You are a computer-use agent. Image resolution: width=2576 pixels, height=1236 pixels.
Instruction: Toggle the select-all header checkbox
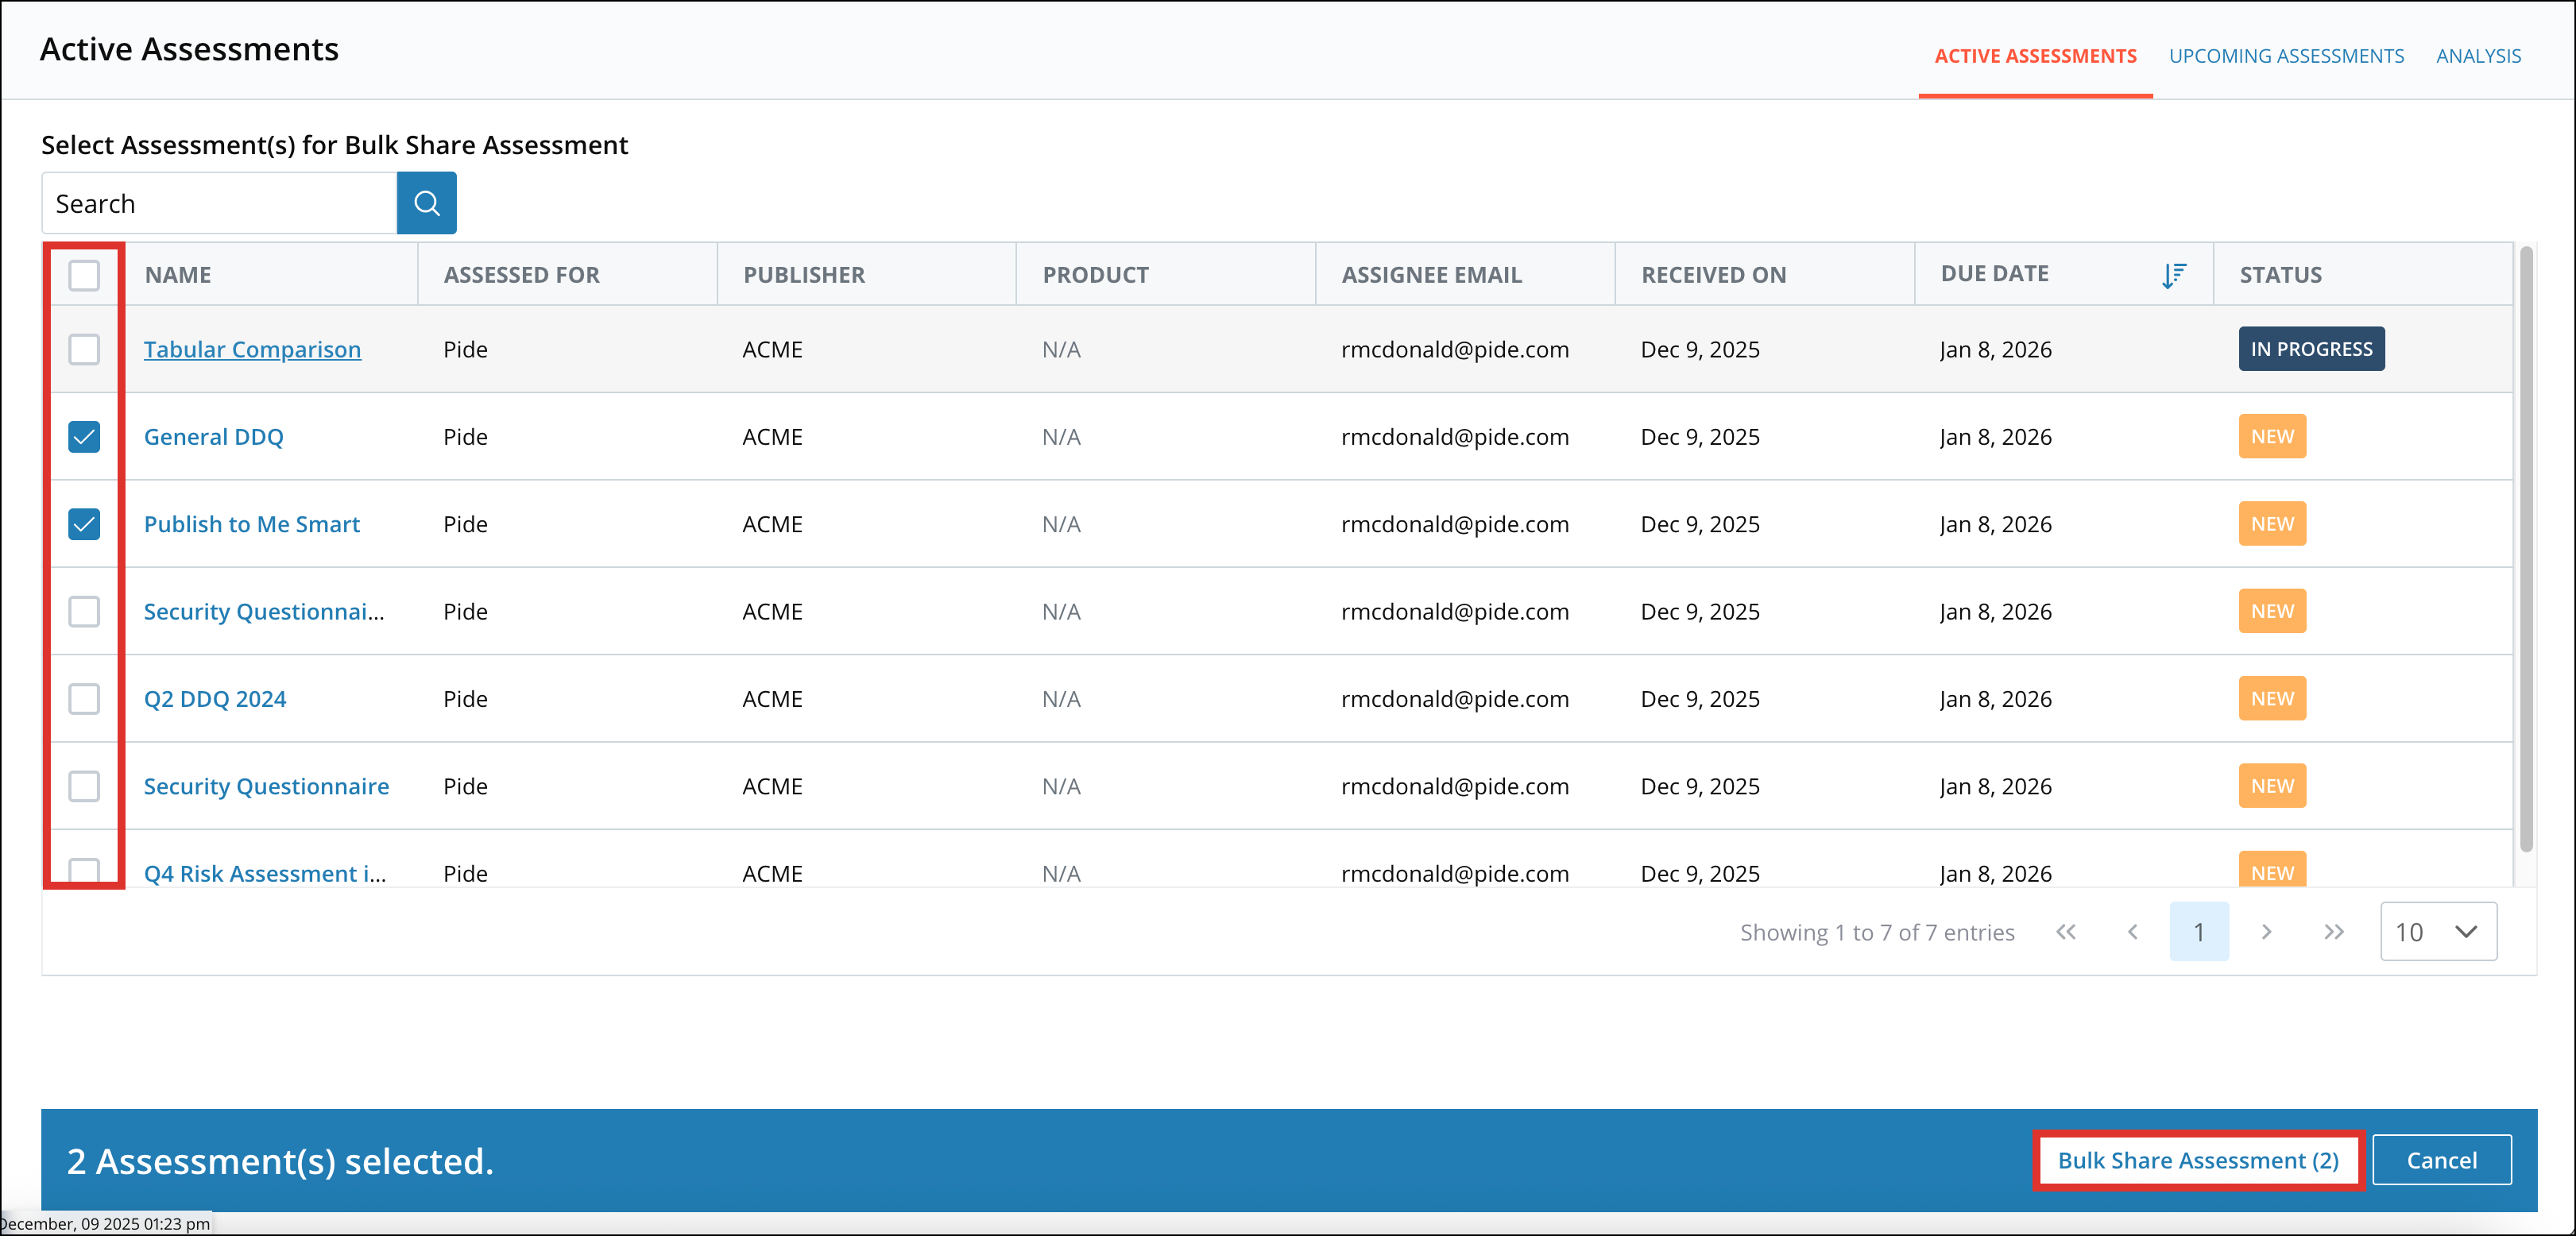(x=84, y=275)
